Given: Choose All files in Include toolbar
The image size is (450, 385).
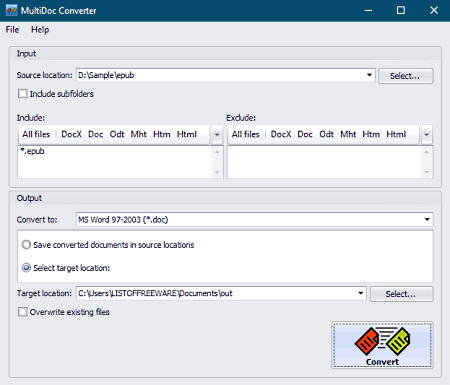Looking at the screenshot, I should pyautogui.click(x=36, y=134).
